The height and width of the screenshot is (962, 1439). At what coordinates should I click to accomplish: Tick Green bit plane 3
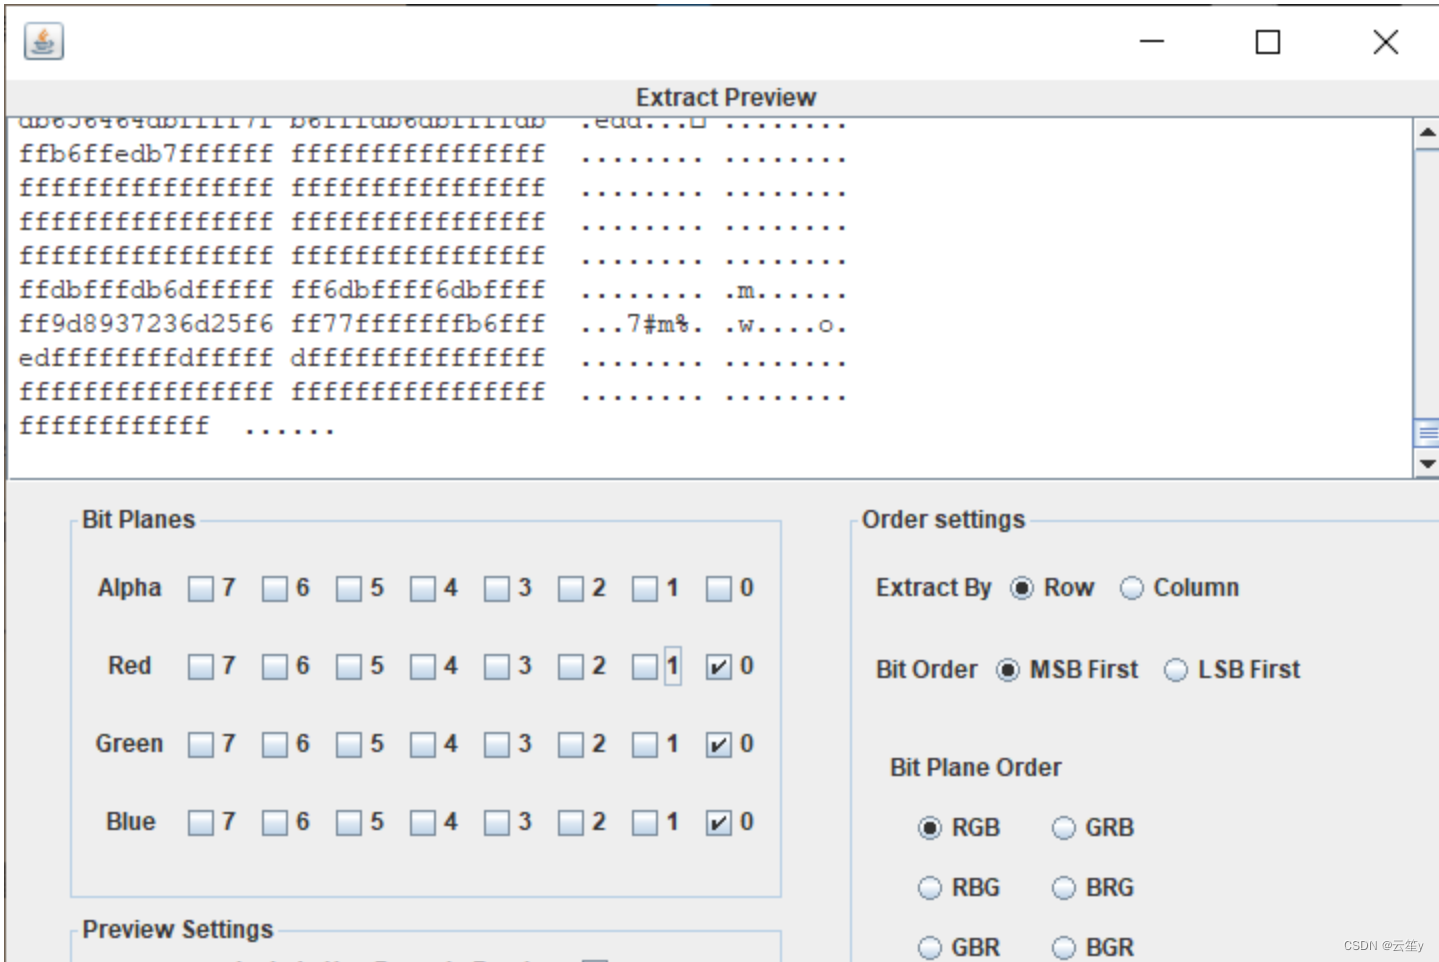(x=497, y=745)
